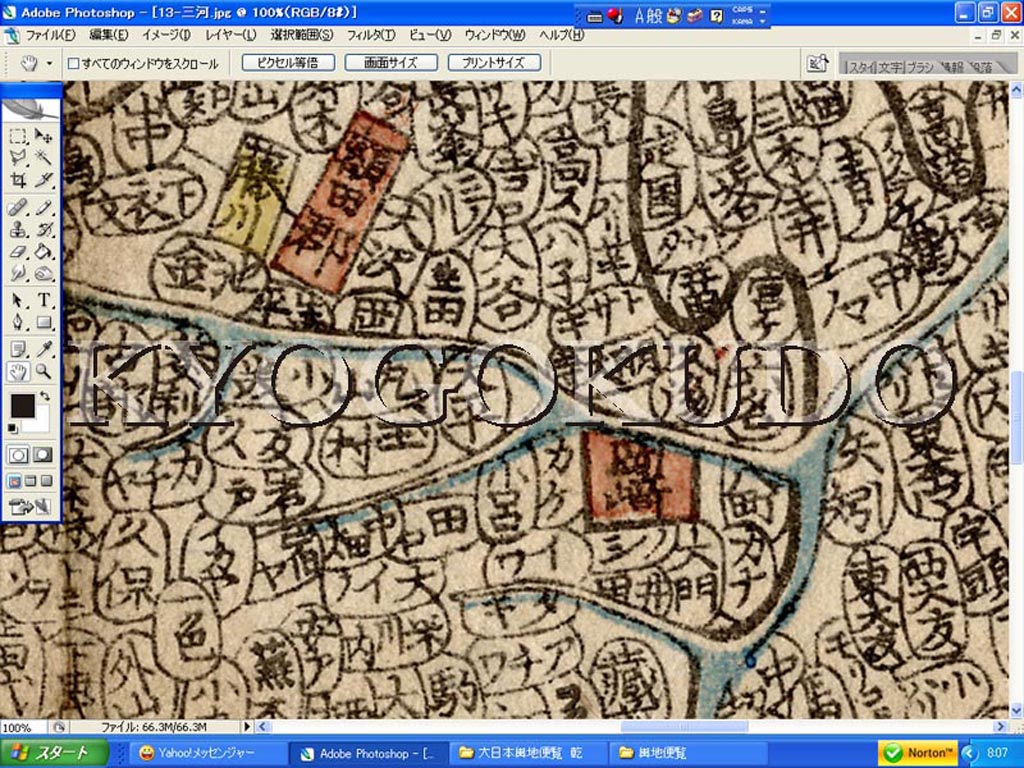The height and width of the screenshot is (768, 1024).
Task: Click ピクセル等倍 button
Action: (288, 63)
